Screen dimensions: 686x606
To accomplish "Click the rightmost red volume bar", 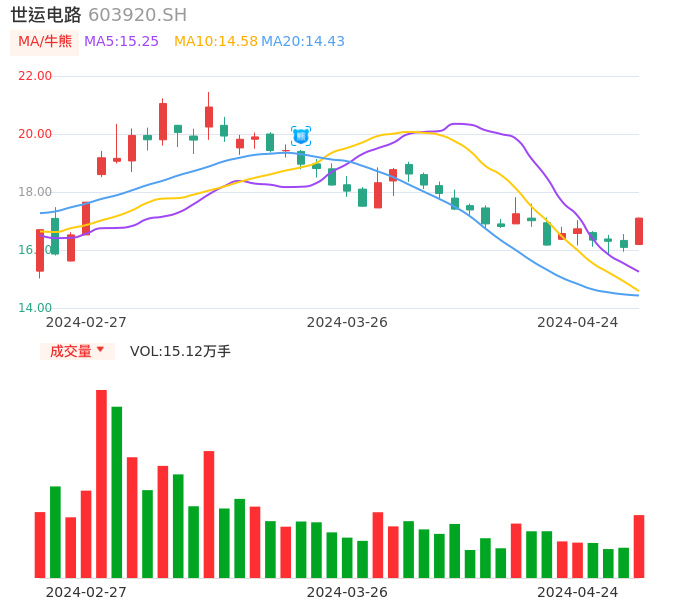I will 638,546.
